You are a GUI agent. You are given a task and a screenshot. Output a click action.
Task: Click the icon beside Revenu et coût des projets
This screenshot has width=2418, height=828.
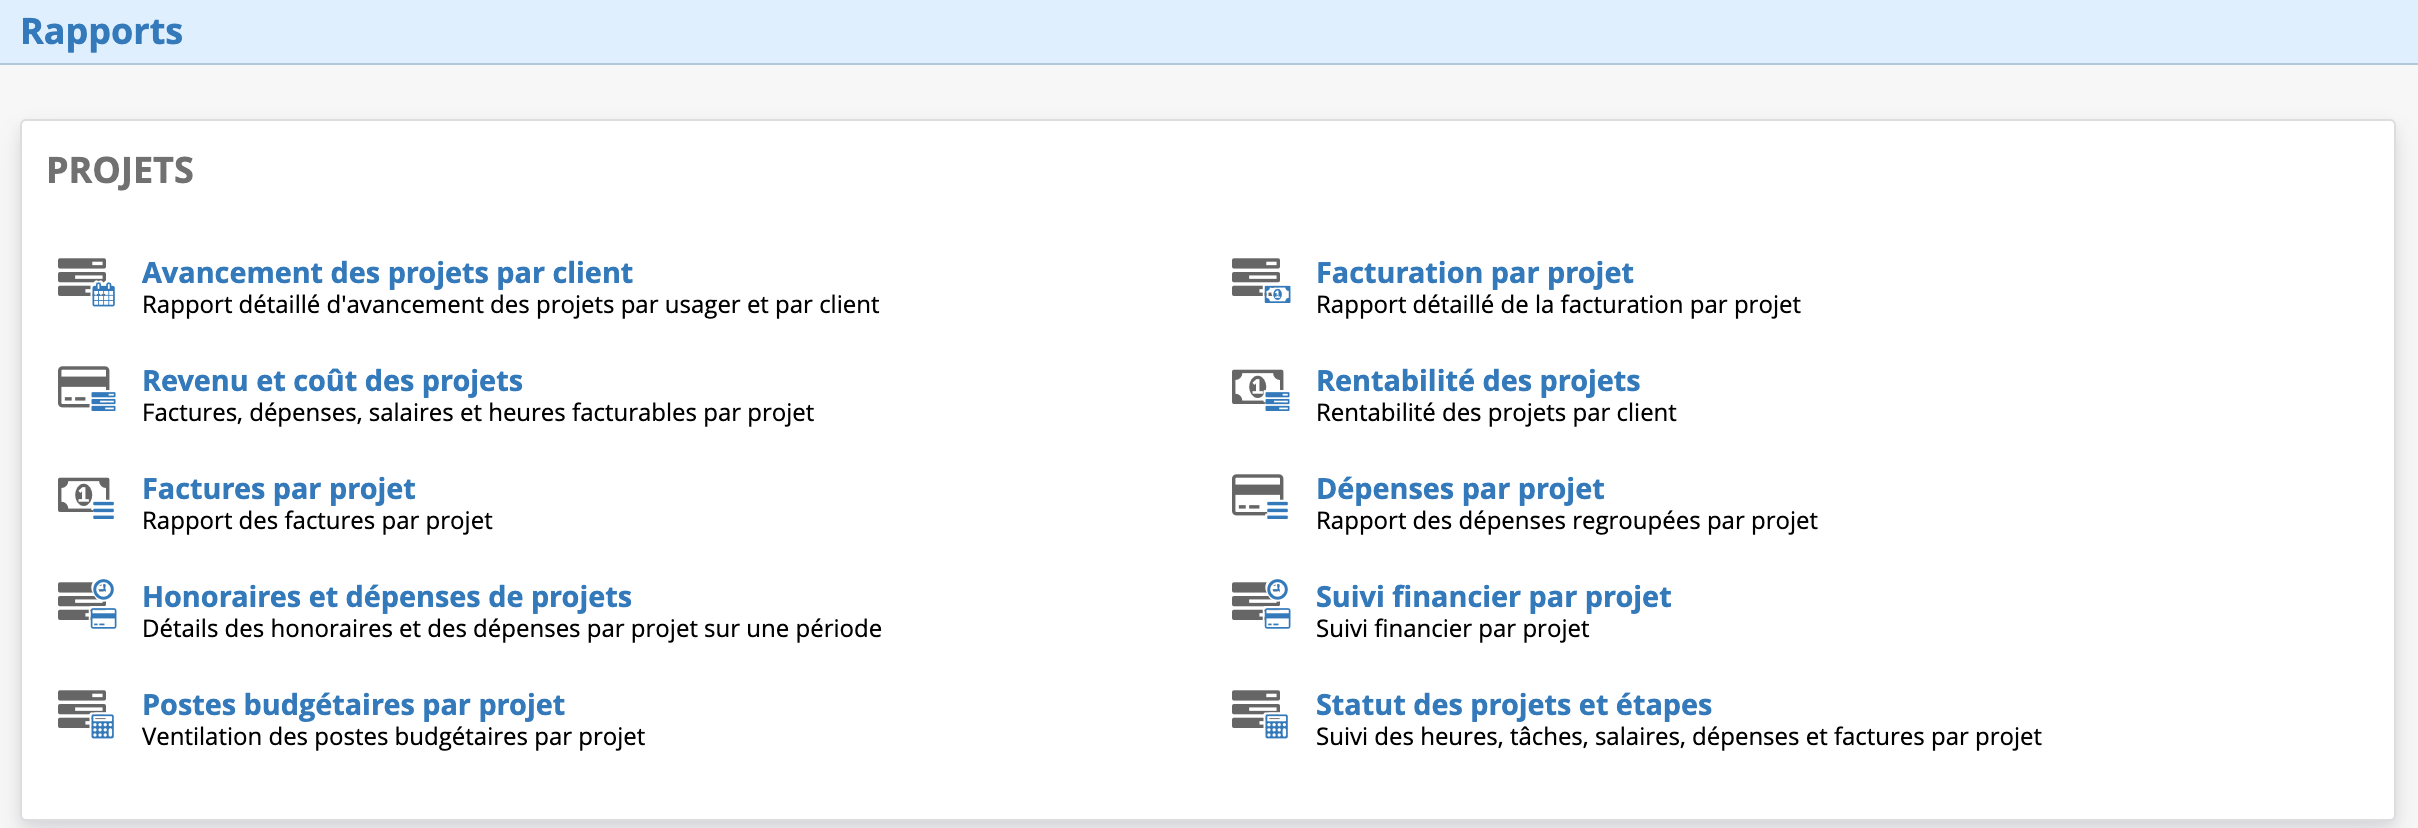[x=86, y=389]
